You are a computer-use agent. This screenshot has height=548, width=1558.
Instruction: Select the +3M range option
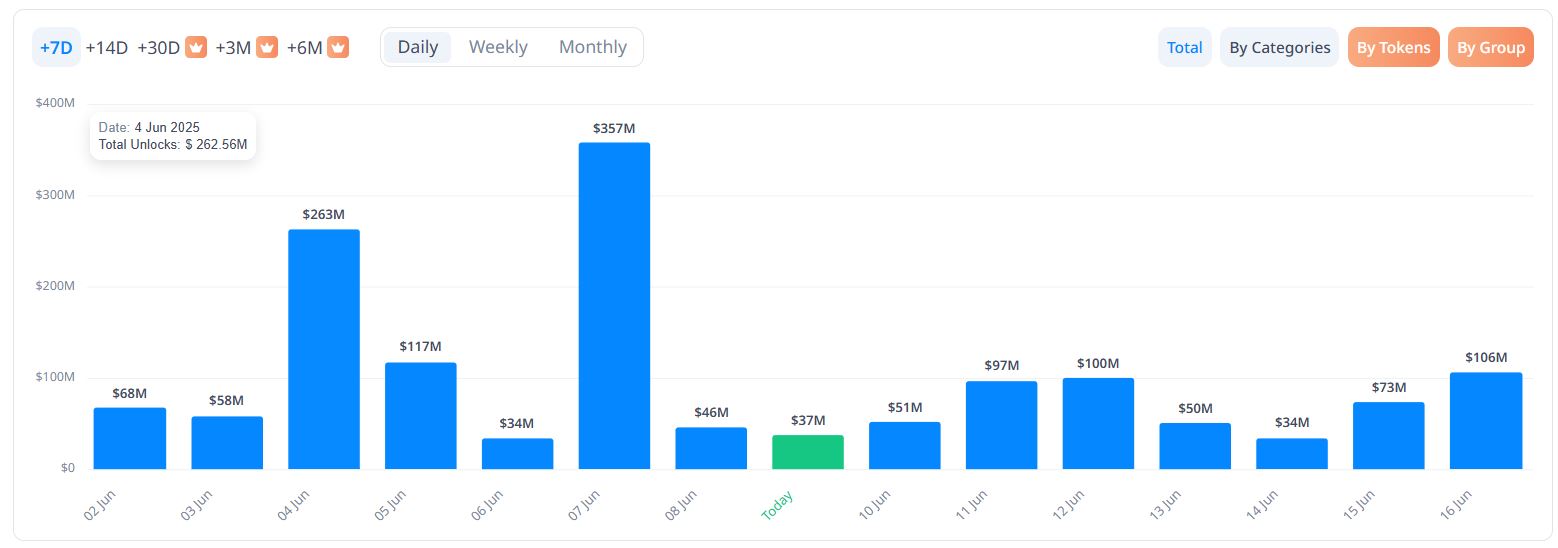233,47
